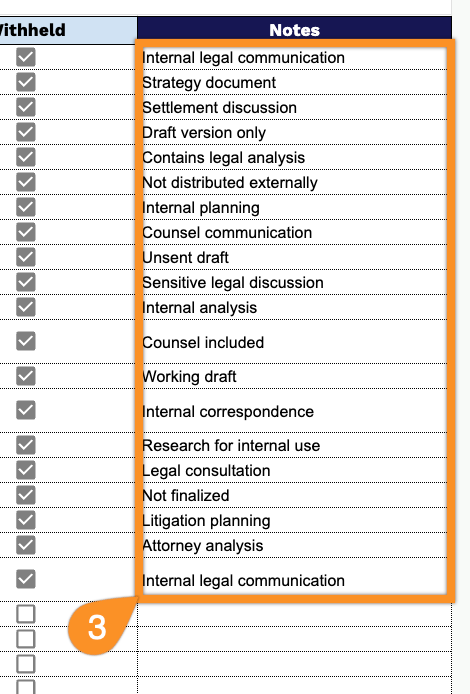Select the Not distributed externally cell
This screenshot has height=694, width=470.
tap(294, 182)
